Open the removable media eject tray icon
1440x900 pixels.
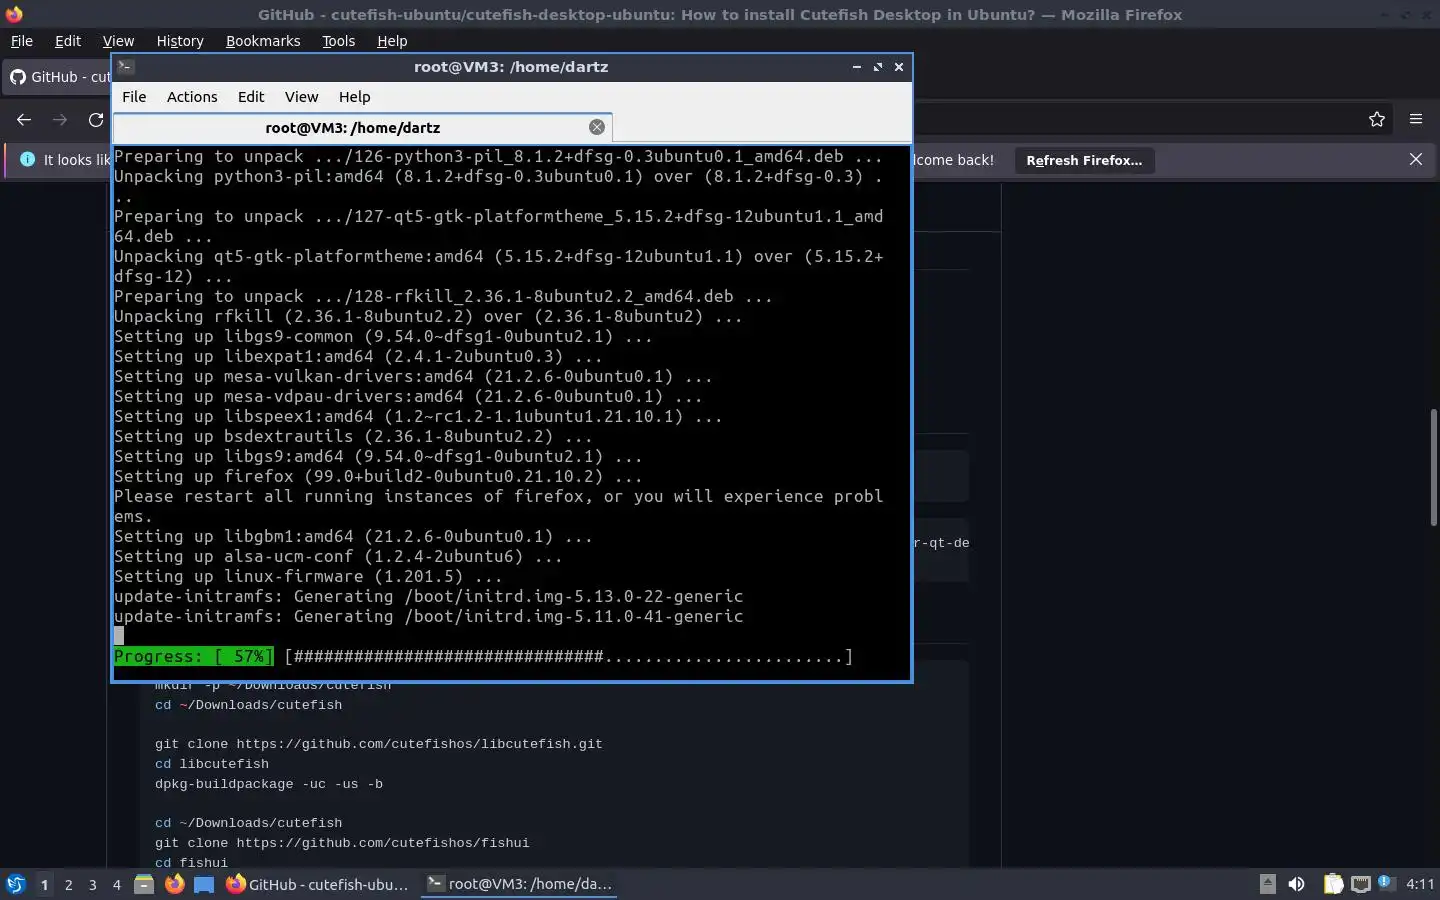click(x=1267, y=884)
